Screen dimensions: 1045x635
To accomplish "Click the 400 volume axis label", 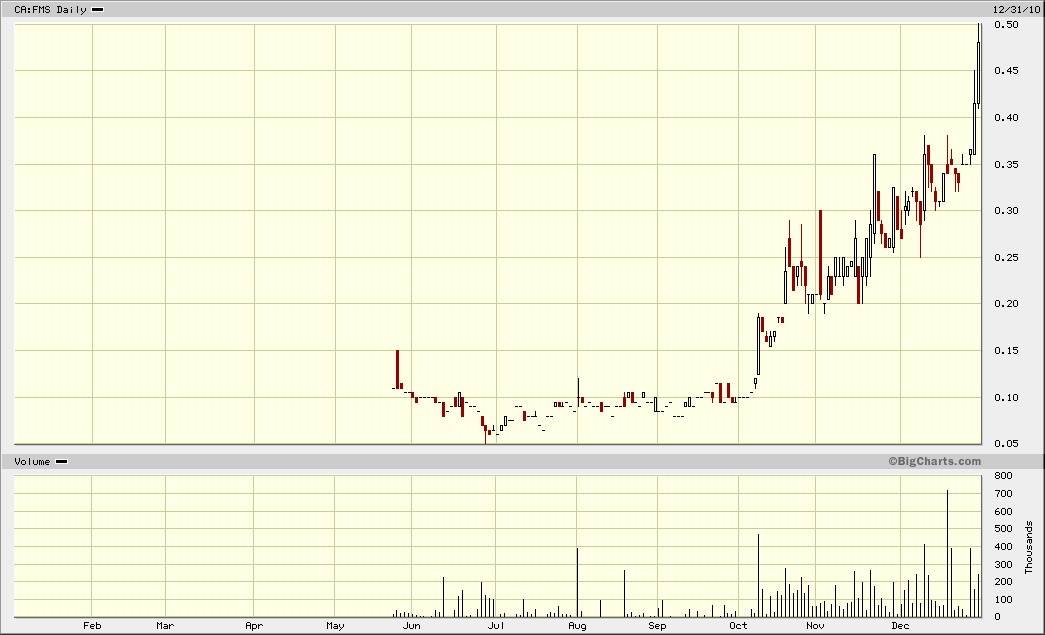I will tap(1003, 546).
